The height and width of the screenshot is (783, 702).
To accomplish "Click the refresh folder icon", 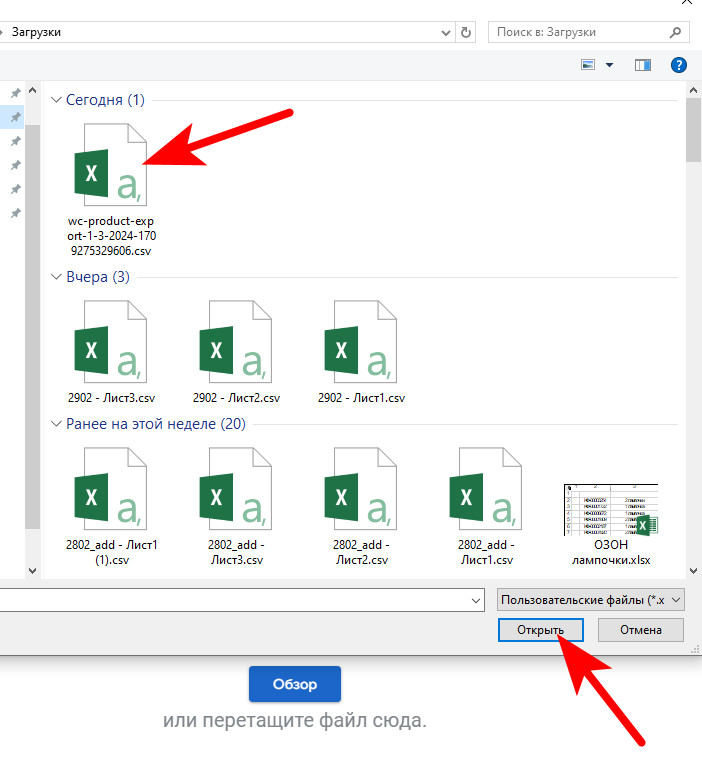I will coord(465,32).
